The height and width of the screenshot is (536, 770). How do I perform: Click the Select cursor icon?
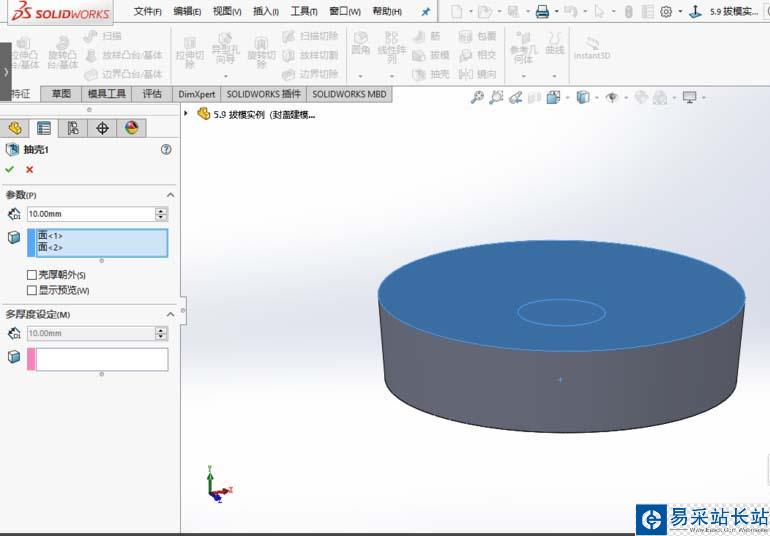599,11
